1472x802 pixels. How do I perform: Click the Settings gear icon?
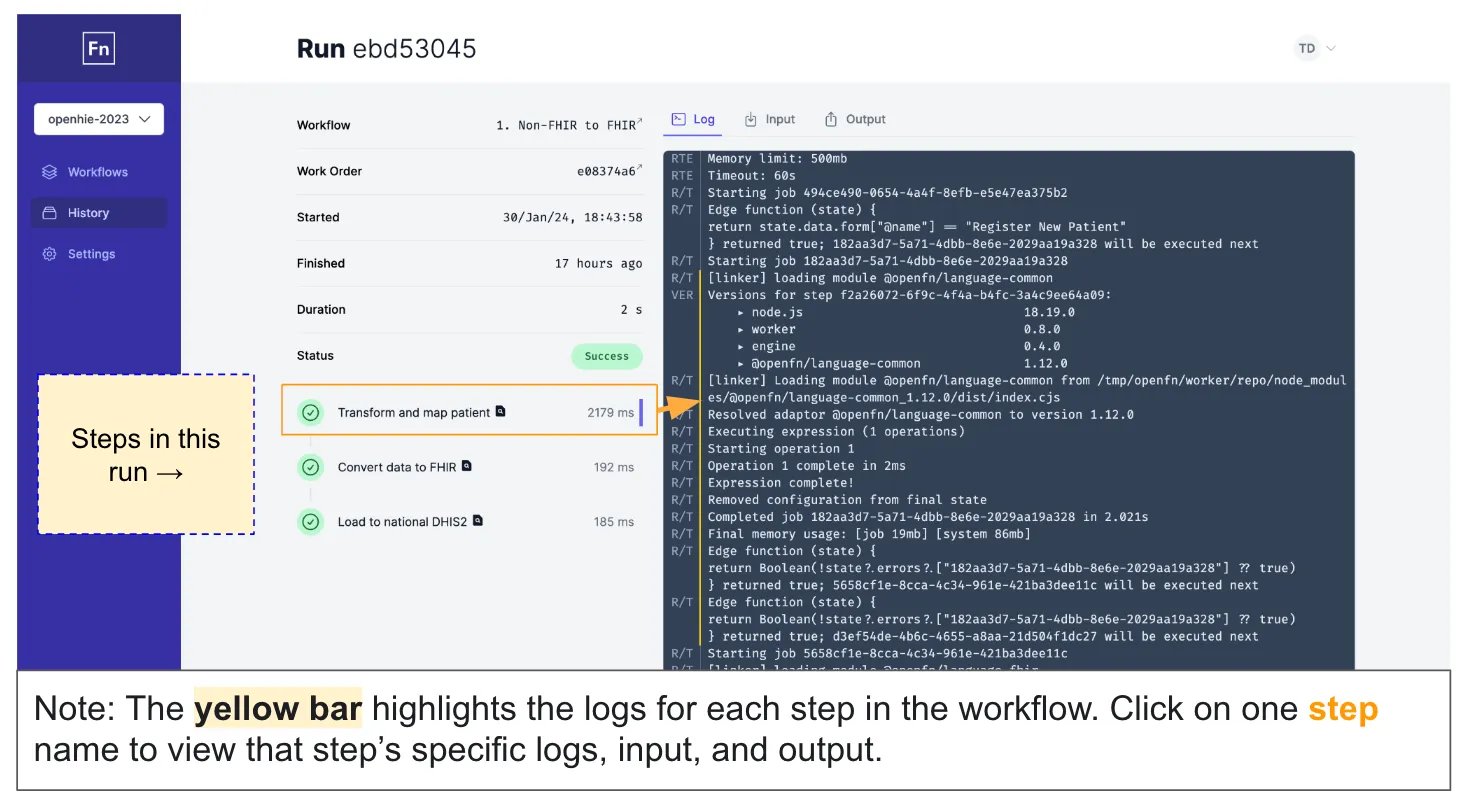(49, 254)
